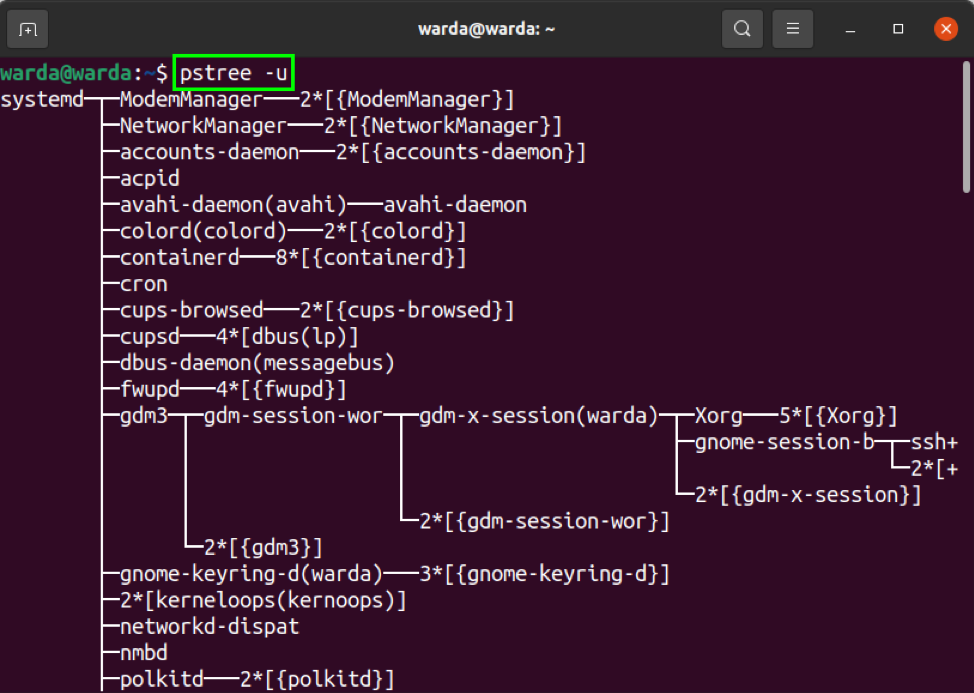
Task: Click the gdm3 process name
Action: pyautogui.click(x=143, y=415)
